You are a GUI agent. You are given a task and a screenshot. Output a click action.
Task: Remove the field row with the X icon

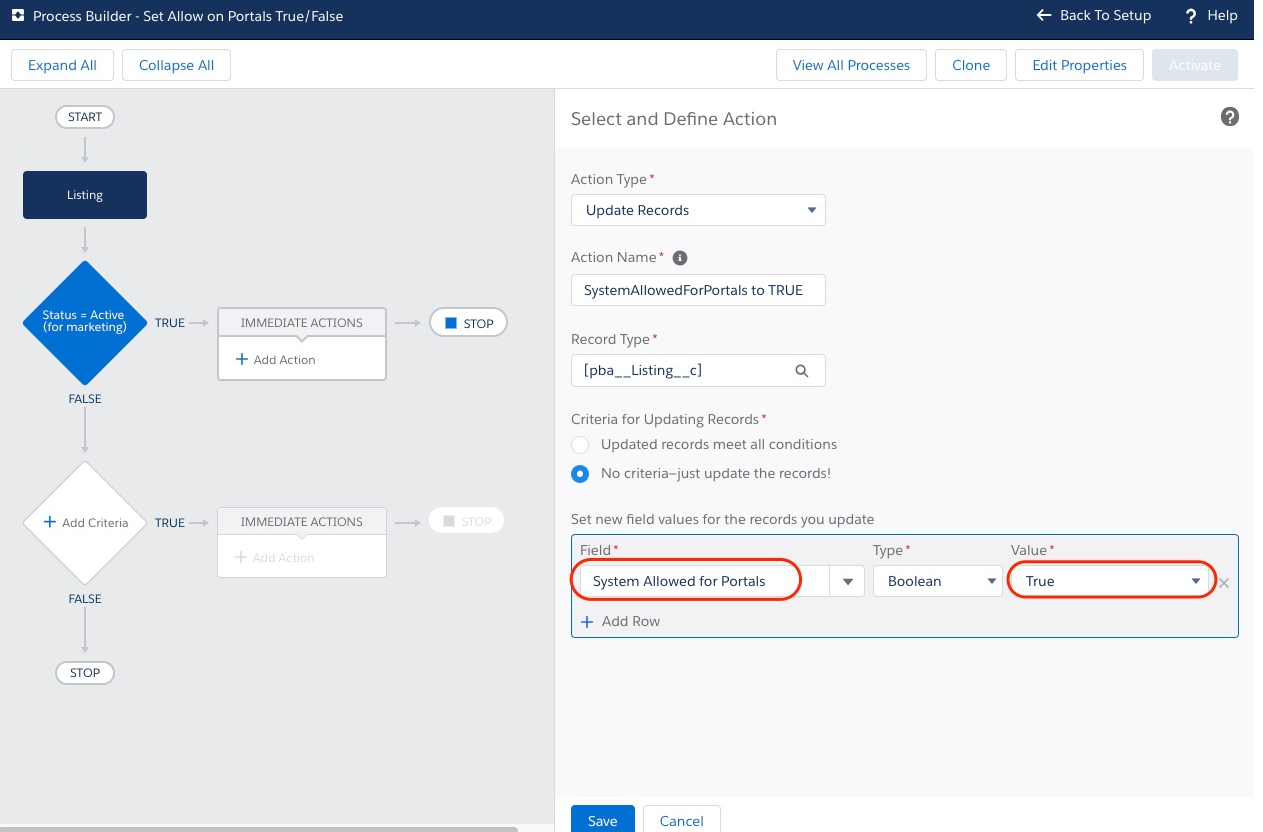click(x=1223, y=582)
